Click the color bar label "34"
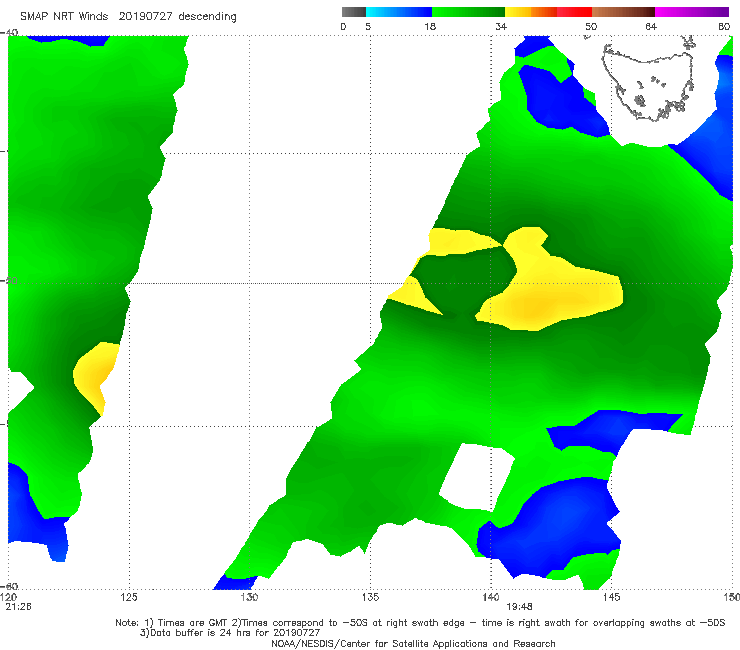Viewport: 740px width, 650px height. 501,27
